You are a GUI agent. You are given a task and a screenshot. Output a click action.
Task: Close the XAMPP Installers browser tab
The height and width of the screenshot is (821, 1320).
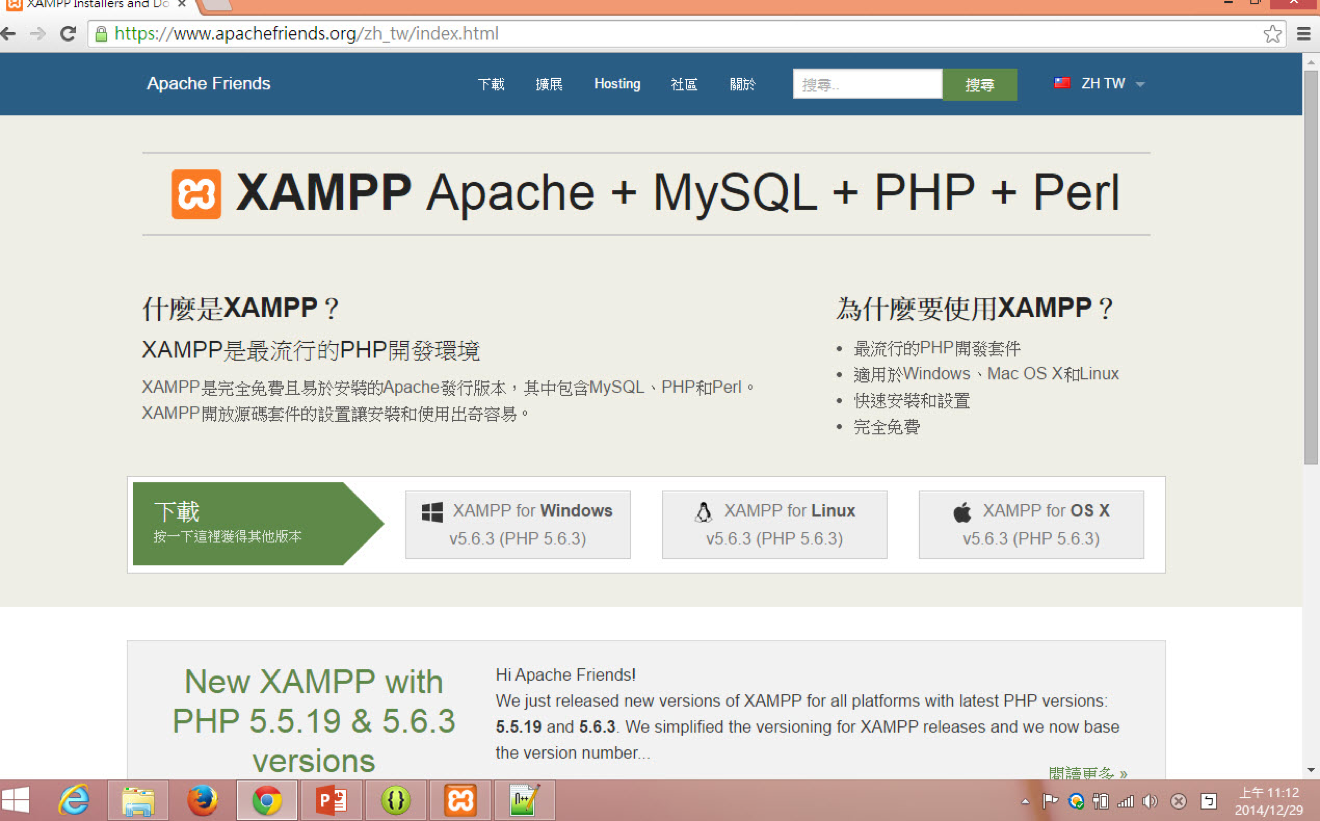[181, 4]
